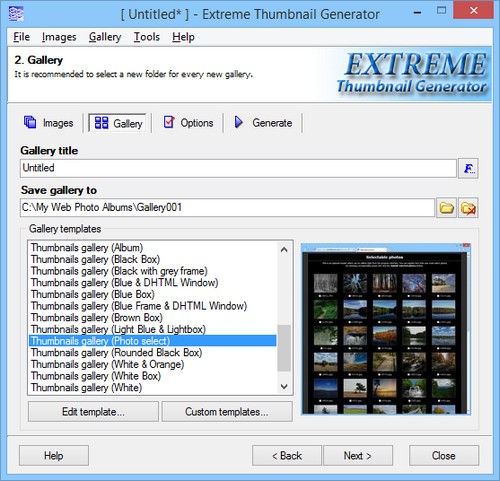
Task: Select Thumbnails gallery (Blue Frame & DHTML Window)
Action: point(153,306)
